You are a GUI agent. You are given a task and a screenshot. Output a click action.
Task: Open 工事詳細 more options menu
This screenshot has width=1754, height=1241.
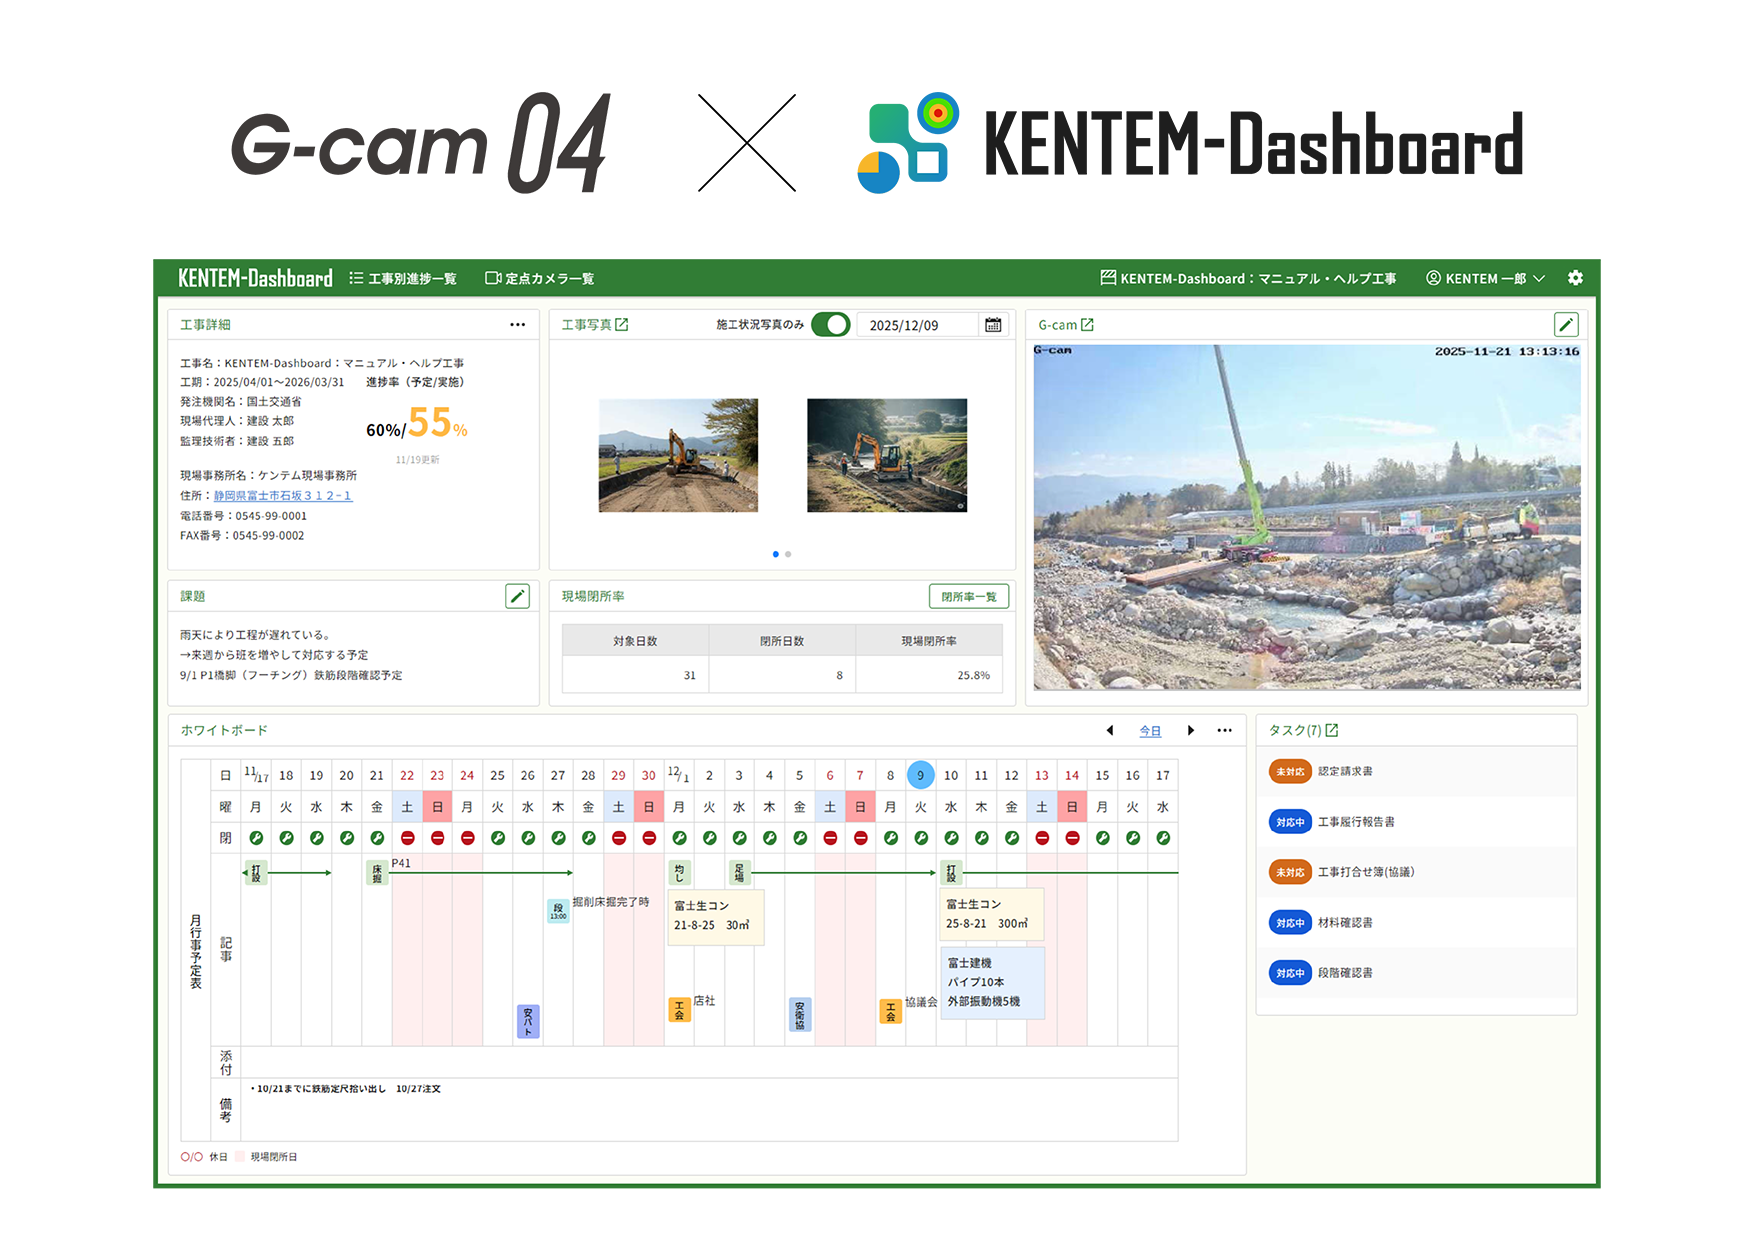coord(517,325)
